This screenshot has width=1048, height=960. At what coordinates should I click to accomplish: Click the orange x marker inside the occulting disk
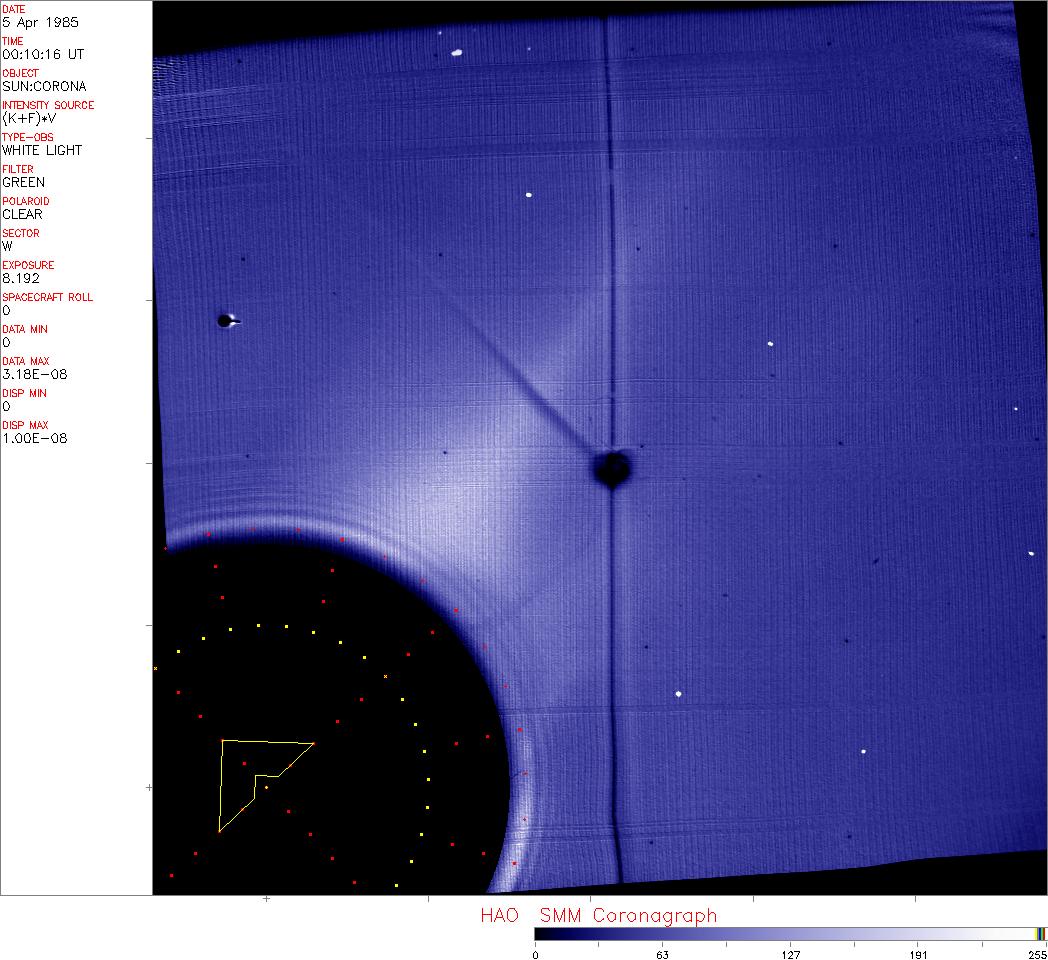click(x=385, y=677)
